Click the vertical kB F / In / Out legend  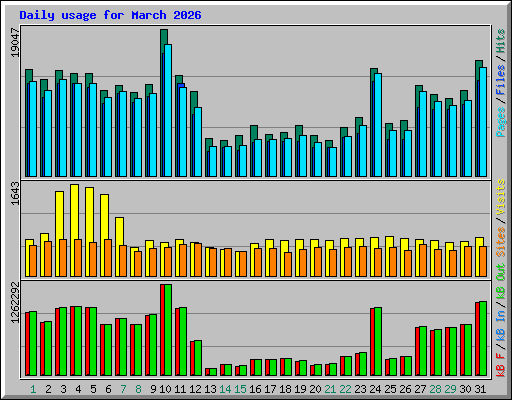(x=501, y=320)
